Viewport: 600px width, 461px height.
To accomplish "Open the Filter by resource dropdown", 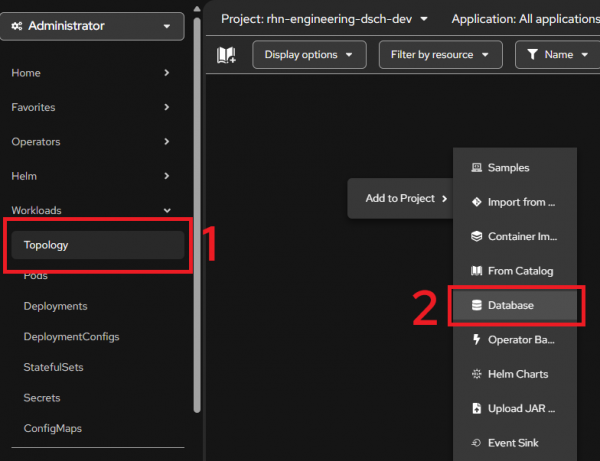I will coord(440,55).
